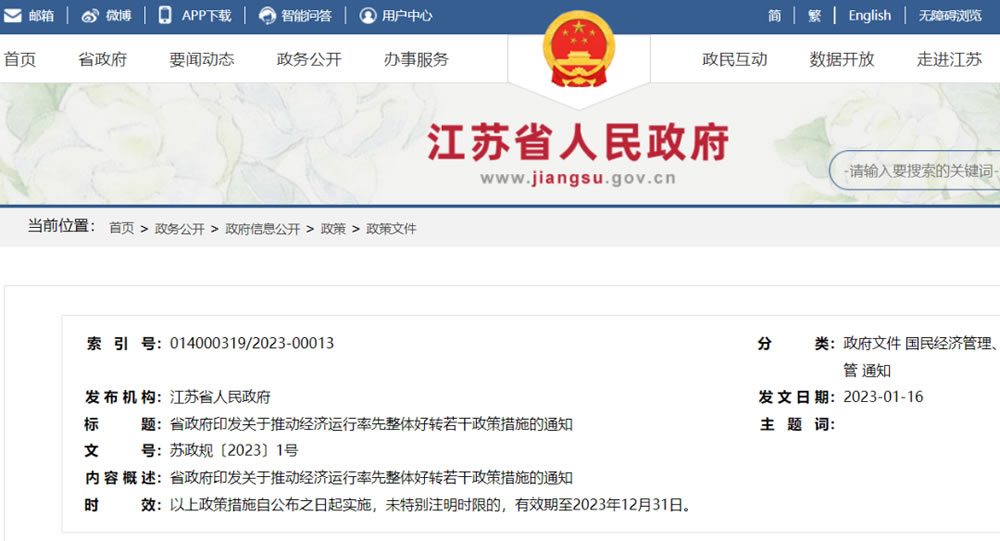Open the 数据开放 menu item
This screenshot has height=541, width=1000.
[x=842, y=59]
